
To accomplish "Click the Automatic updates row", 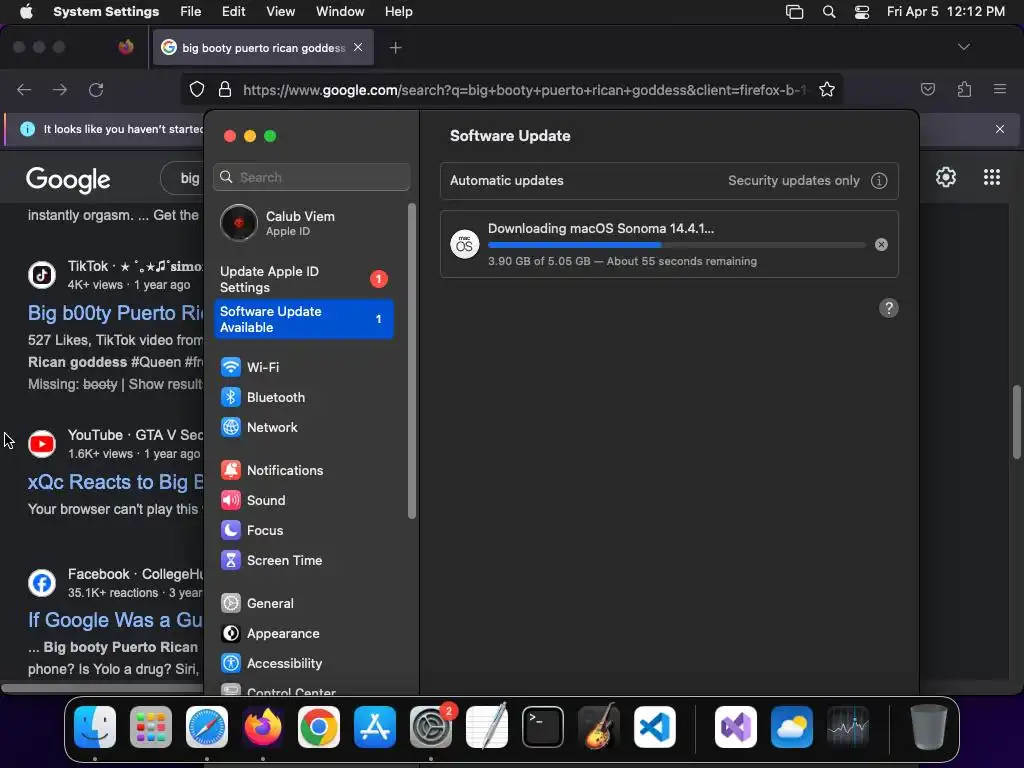I will (x=669, y=181).
